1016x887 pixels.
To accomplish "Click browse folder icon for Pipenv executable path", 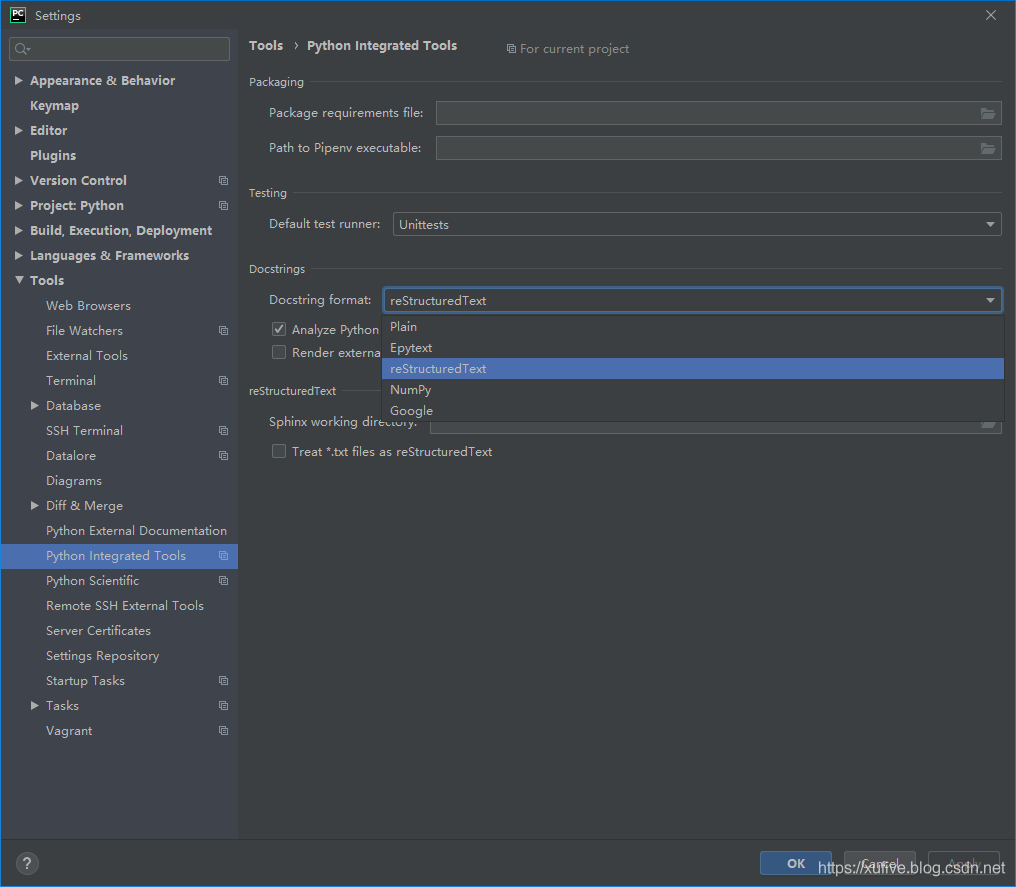I will click(x=987, y=148).
